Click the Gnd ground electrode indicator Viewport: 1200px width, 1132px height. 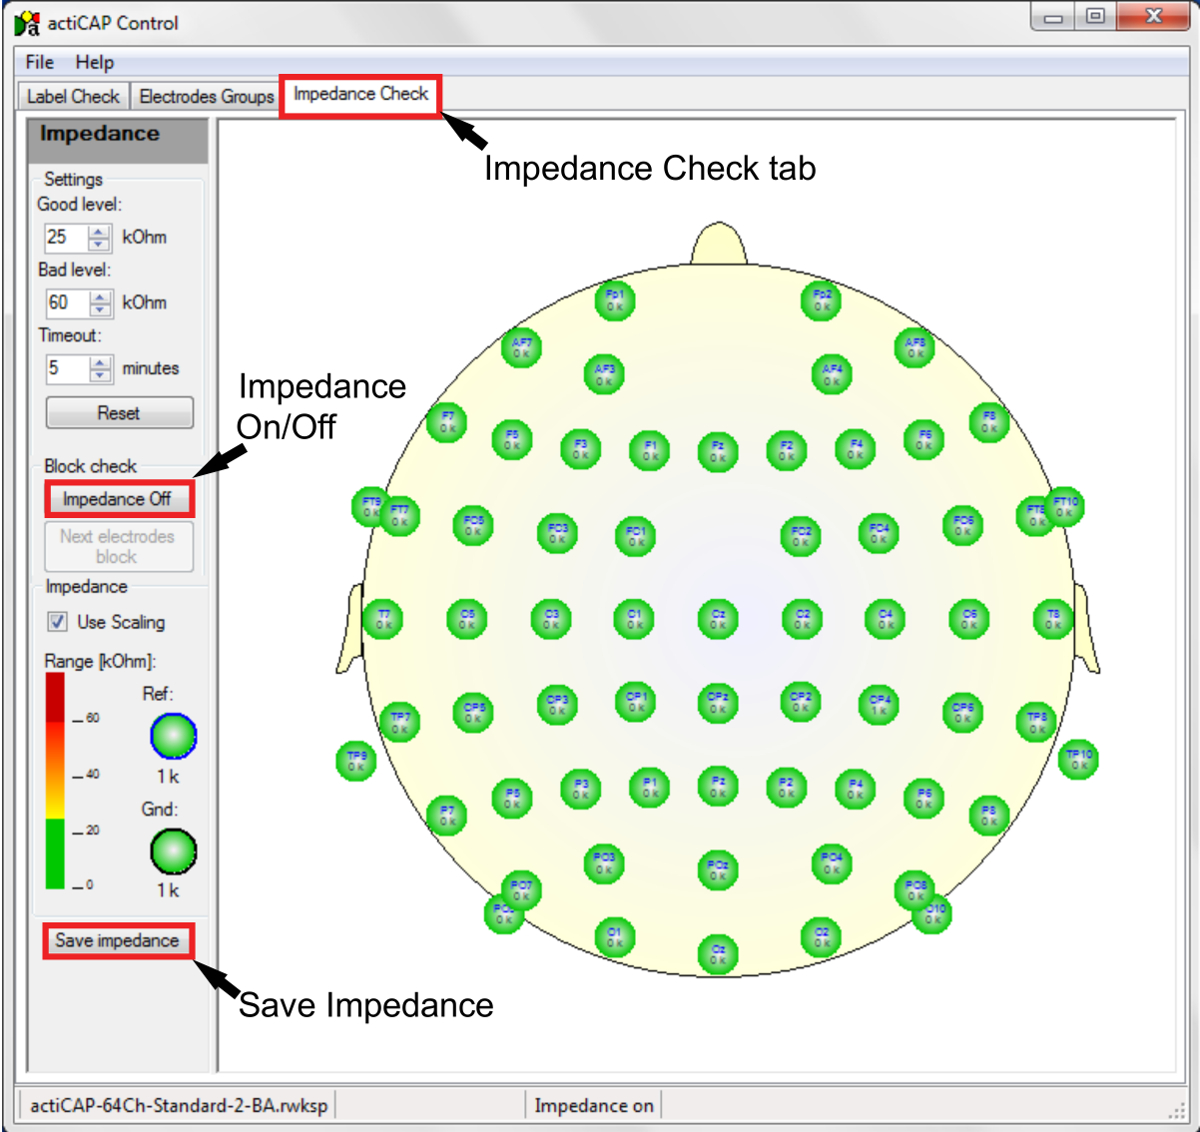tap(173, 851)
